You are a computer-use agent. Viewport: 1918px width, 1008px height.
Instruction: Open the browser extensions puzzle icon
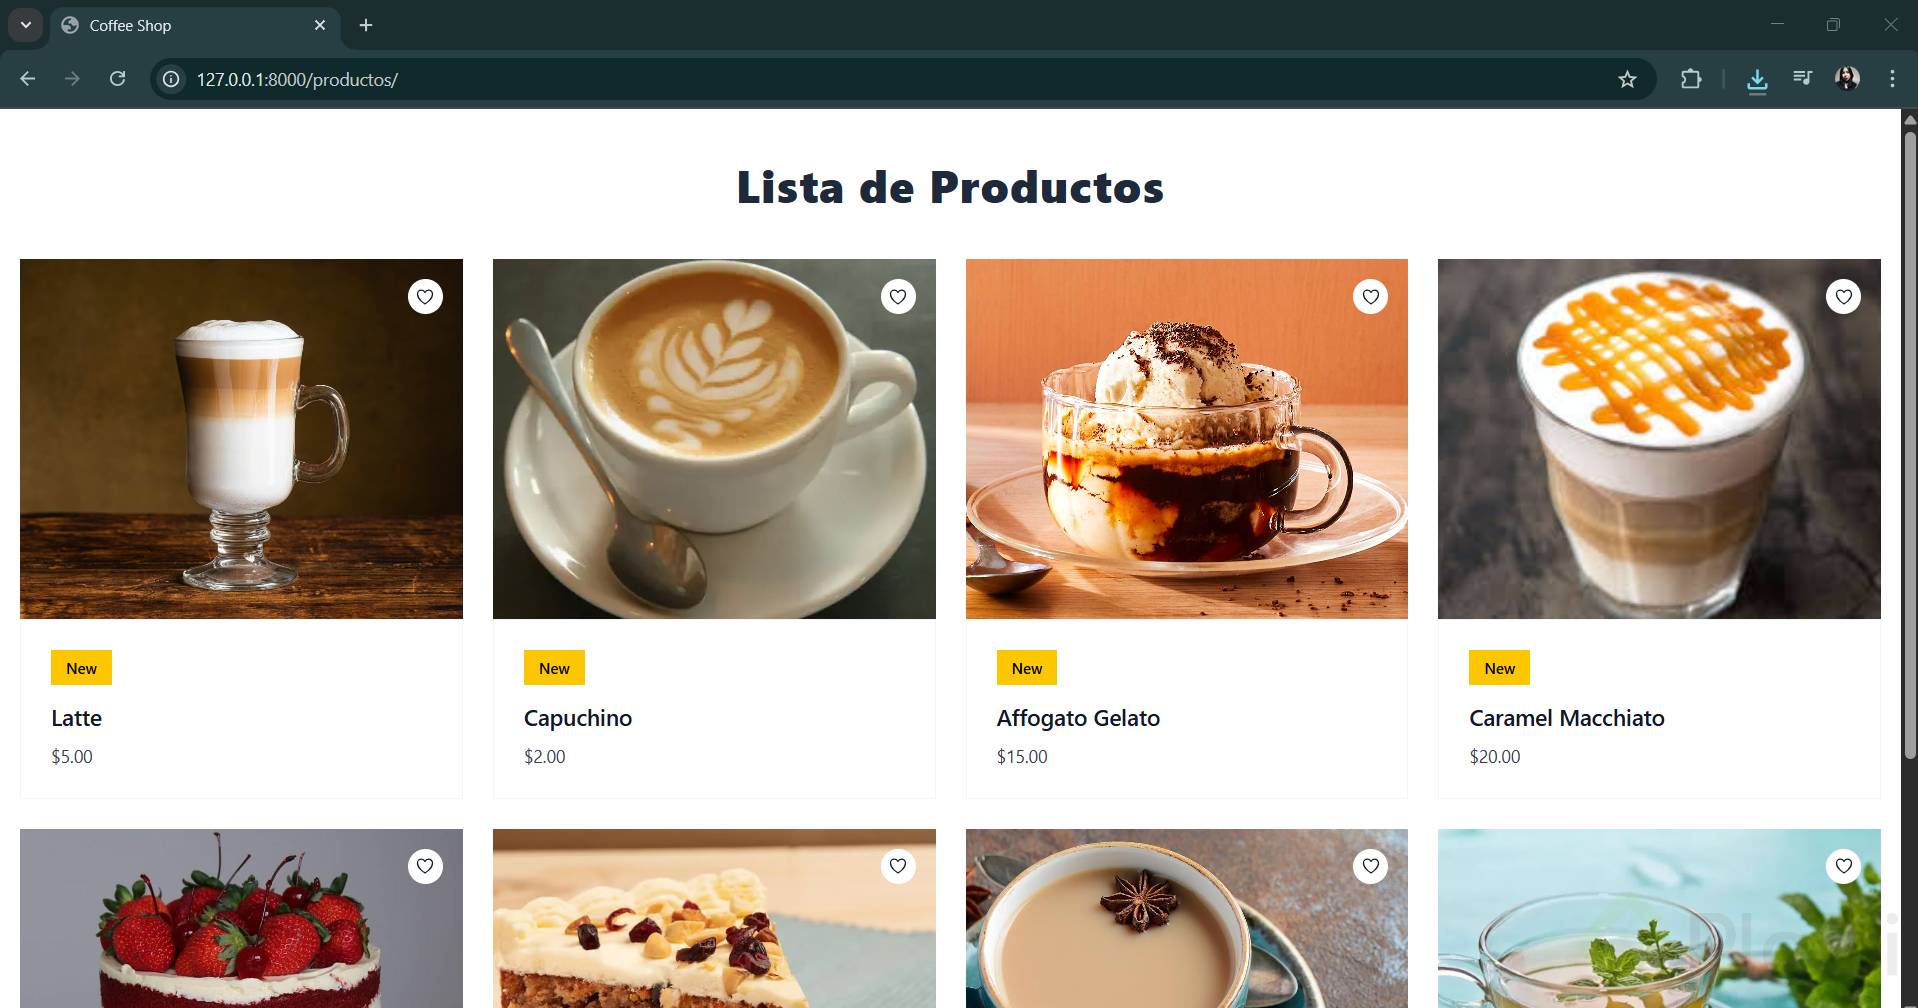[x=1691, y=79]
